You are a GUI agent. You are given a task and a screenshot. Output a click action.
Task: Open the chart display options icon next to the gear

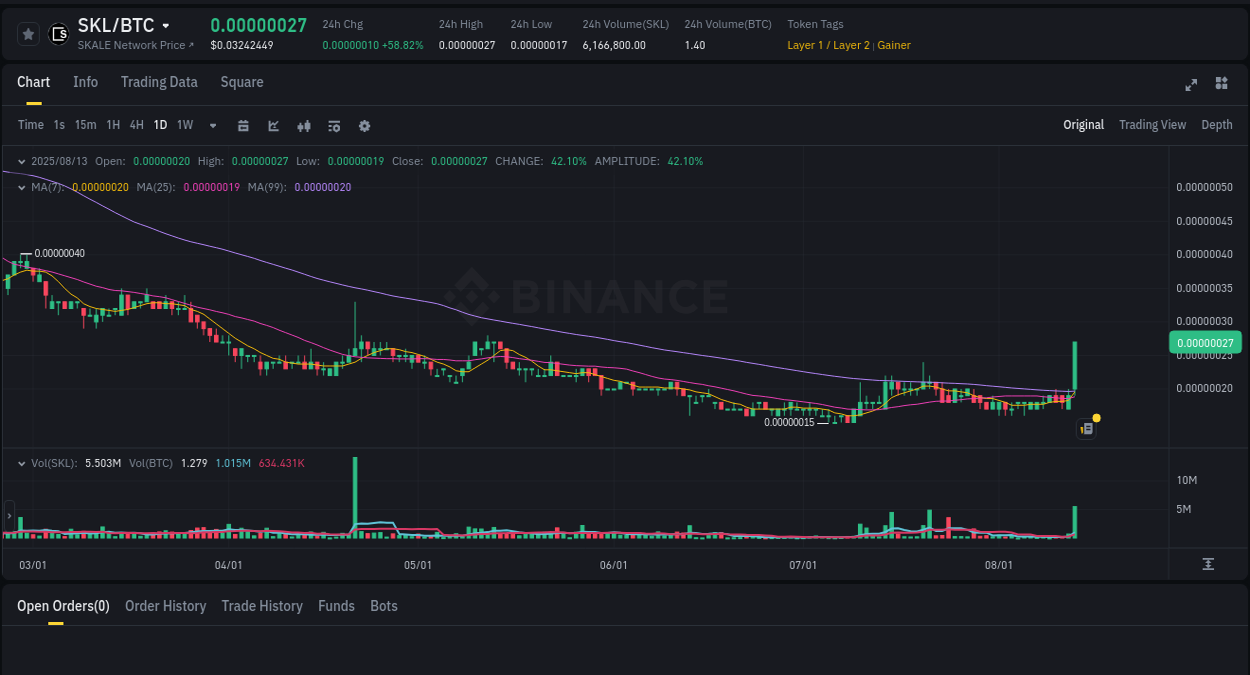point(334,126)
